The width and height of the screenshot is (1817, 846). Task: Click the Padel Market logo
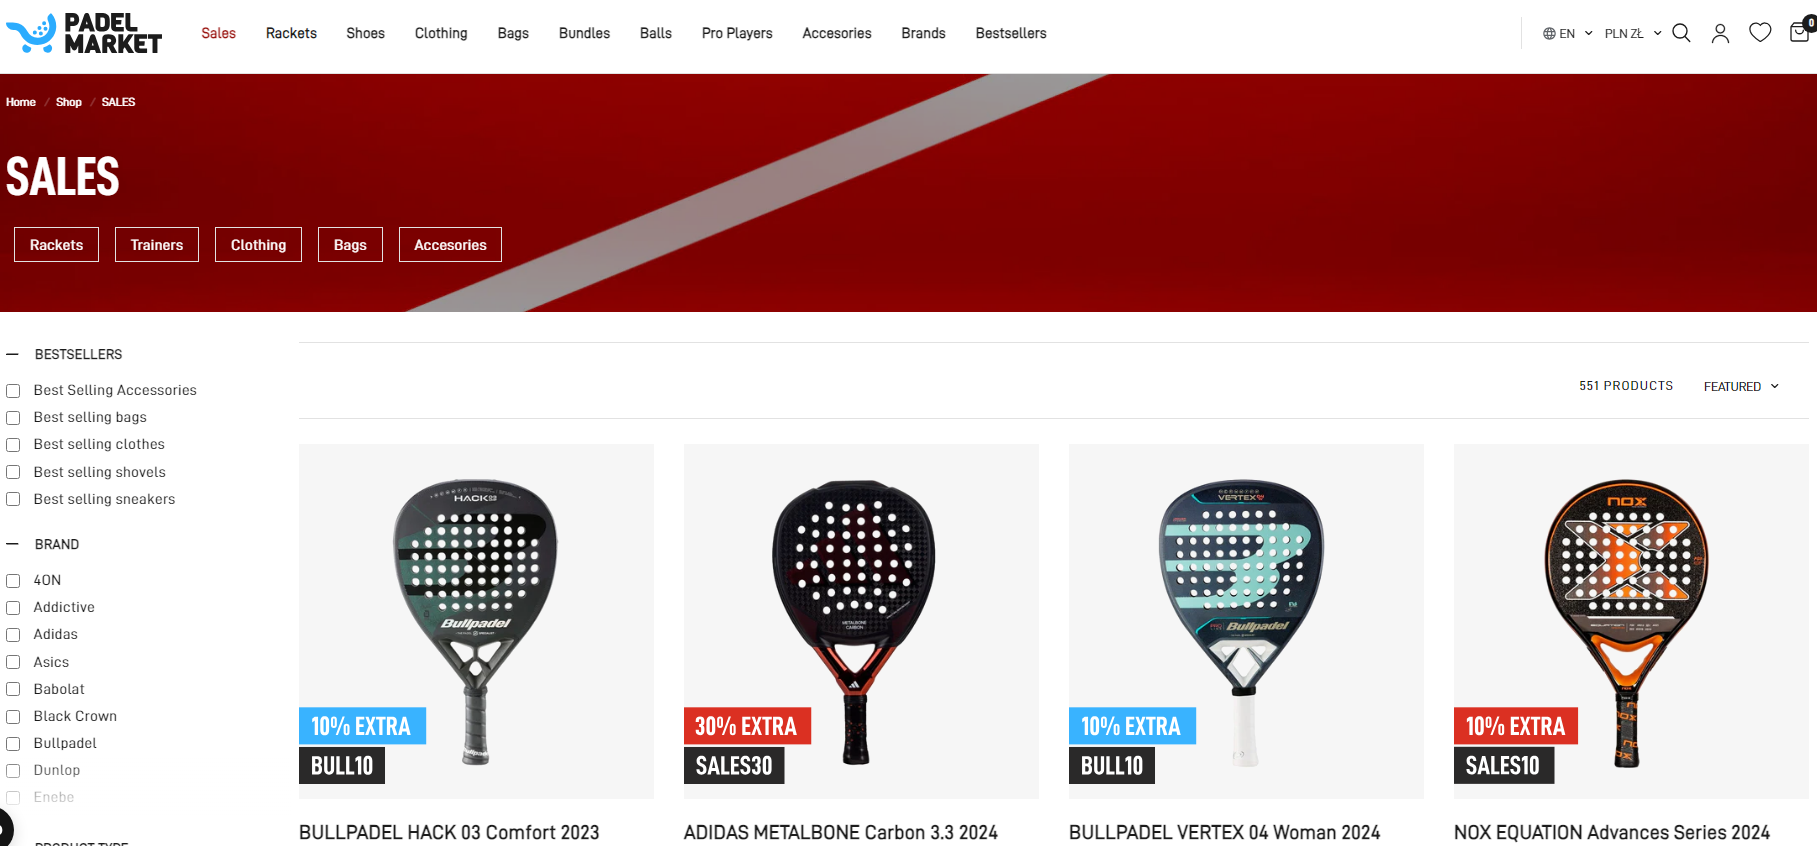click(x=84, y=33)
